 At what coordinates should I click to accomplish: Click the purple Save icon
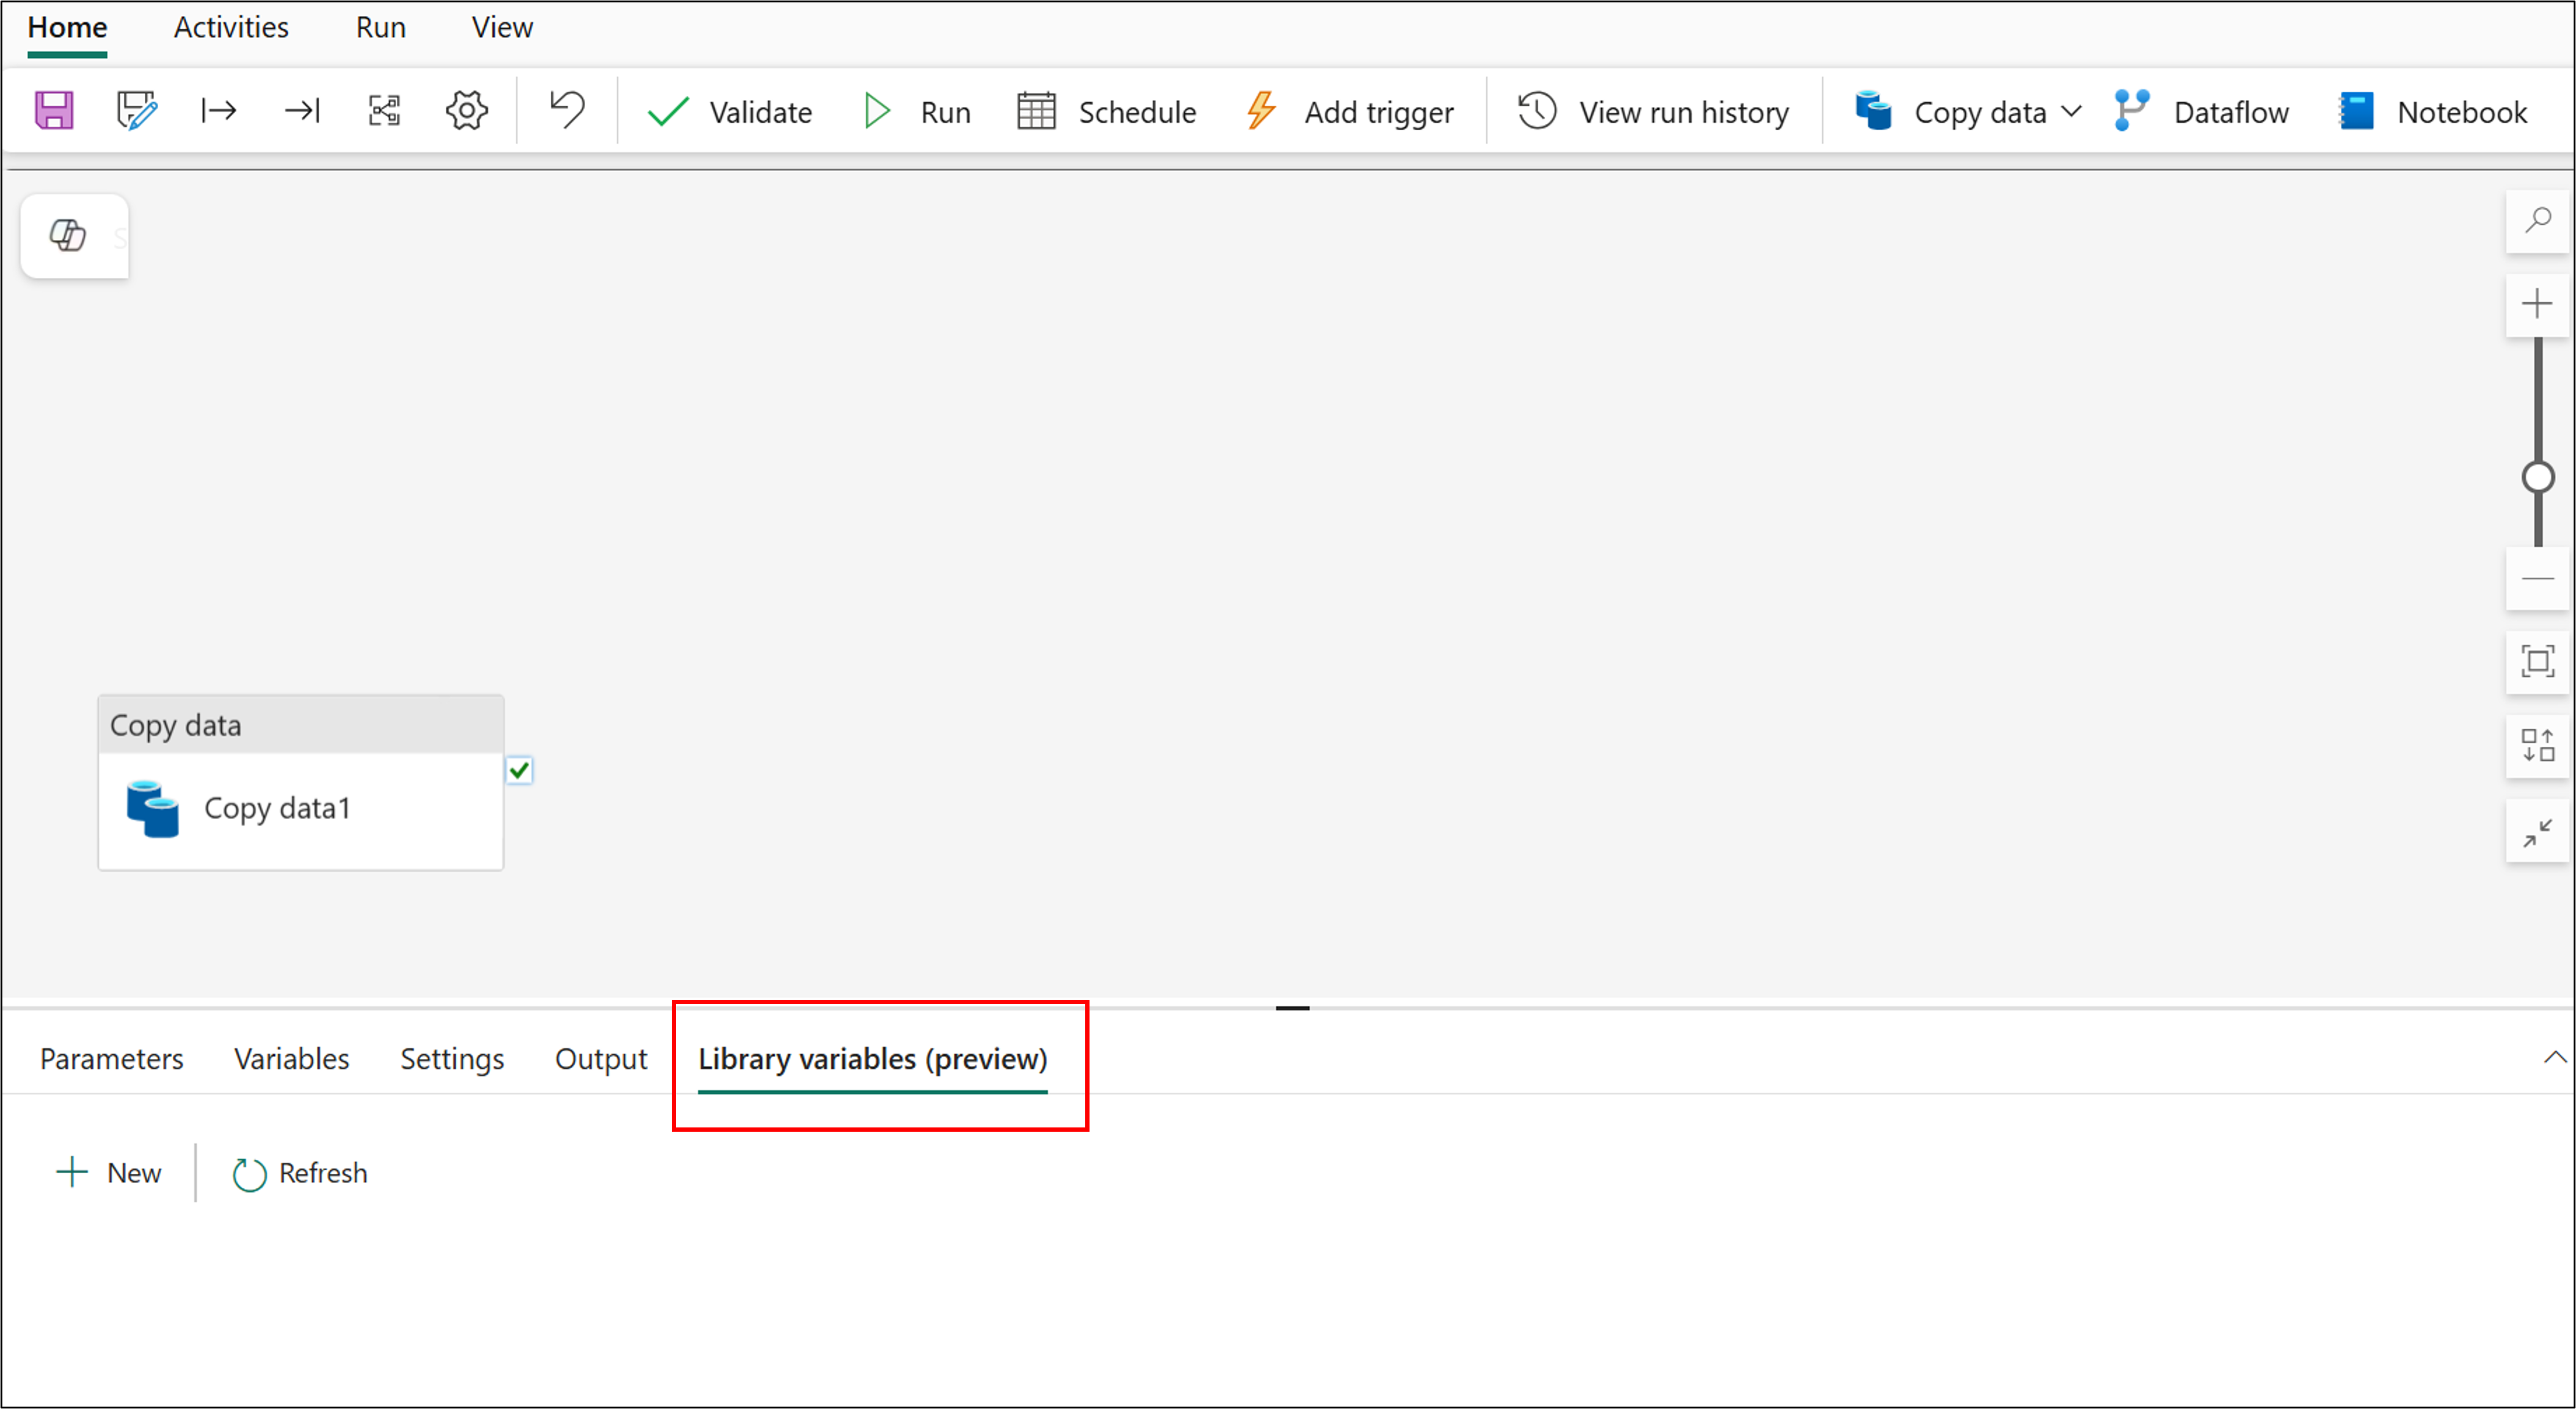[54, 110]
